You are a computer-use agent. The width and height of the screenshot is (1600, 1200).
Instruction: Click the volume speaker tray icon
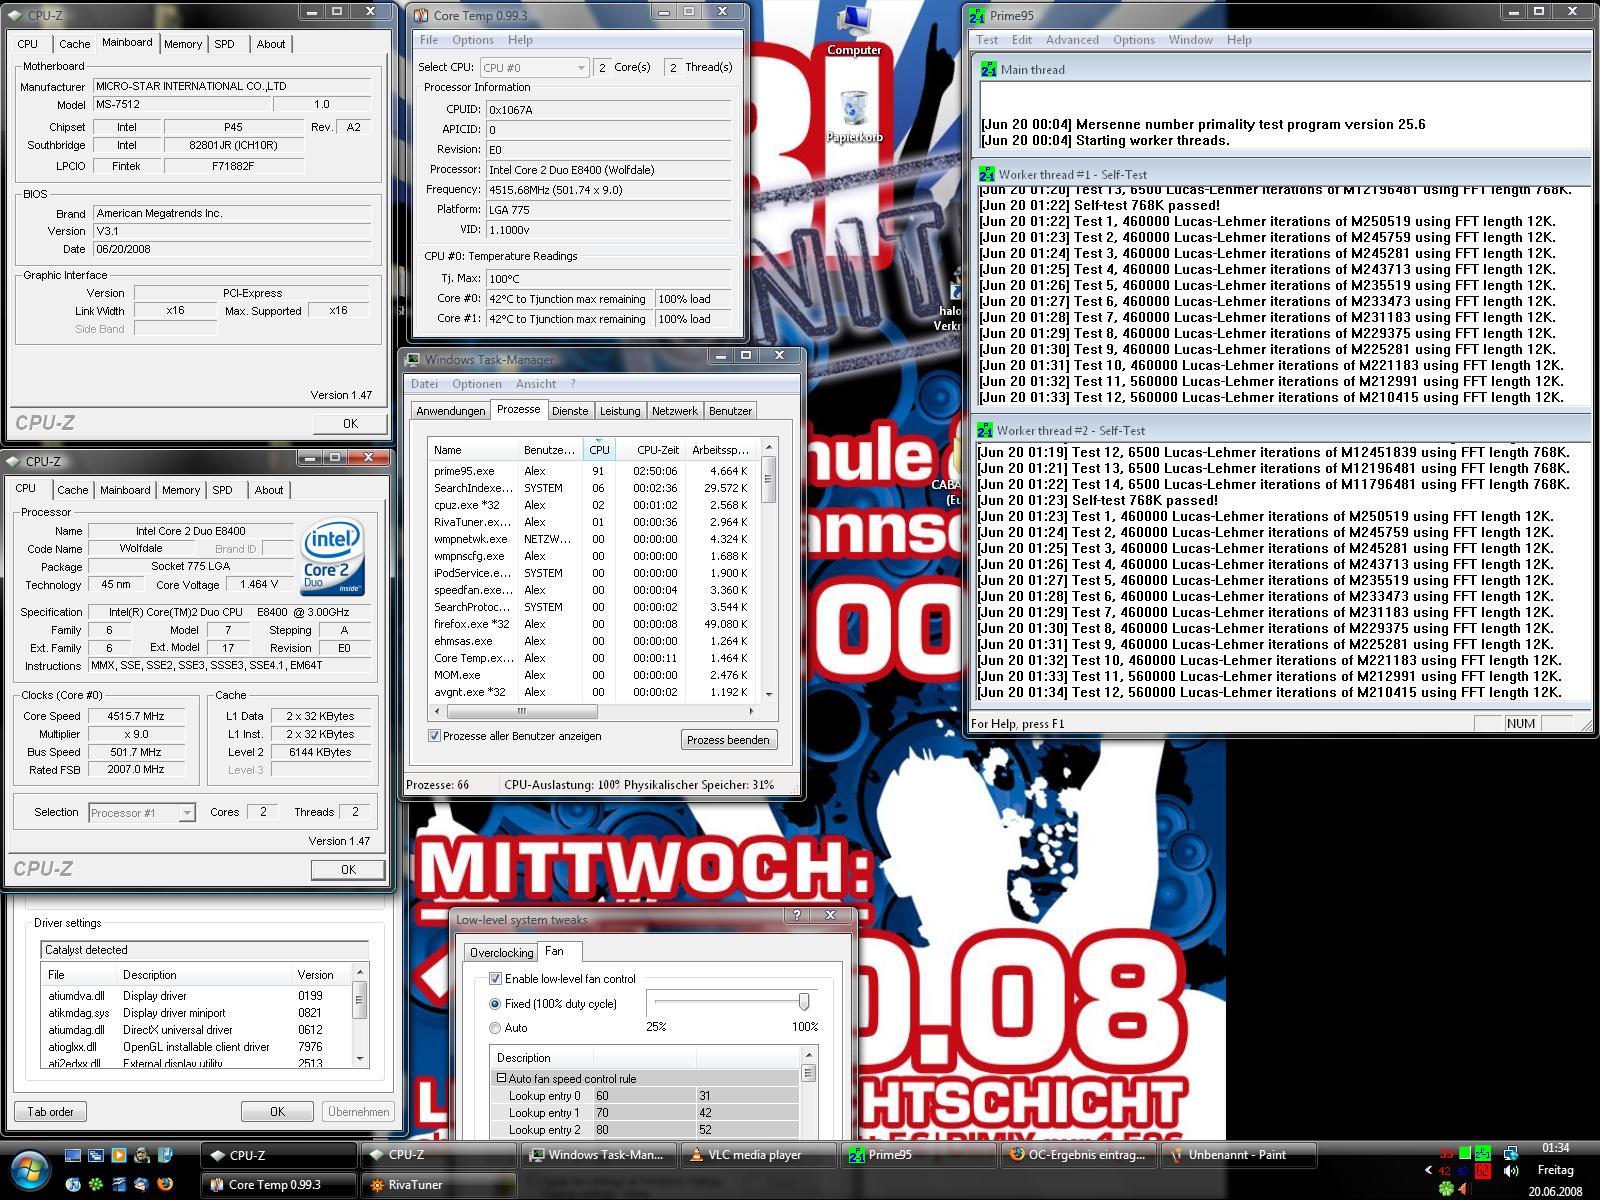(1511, 1171)
